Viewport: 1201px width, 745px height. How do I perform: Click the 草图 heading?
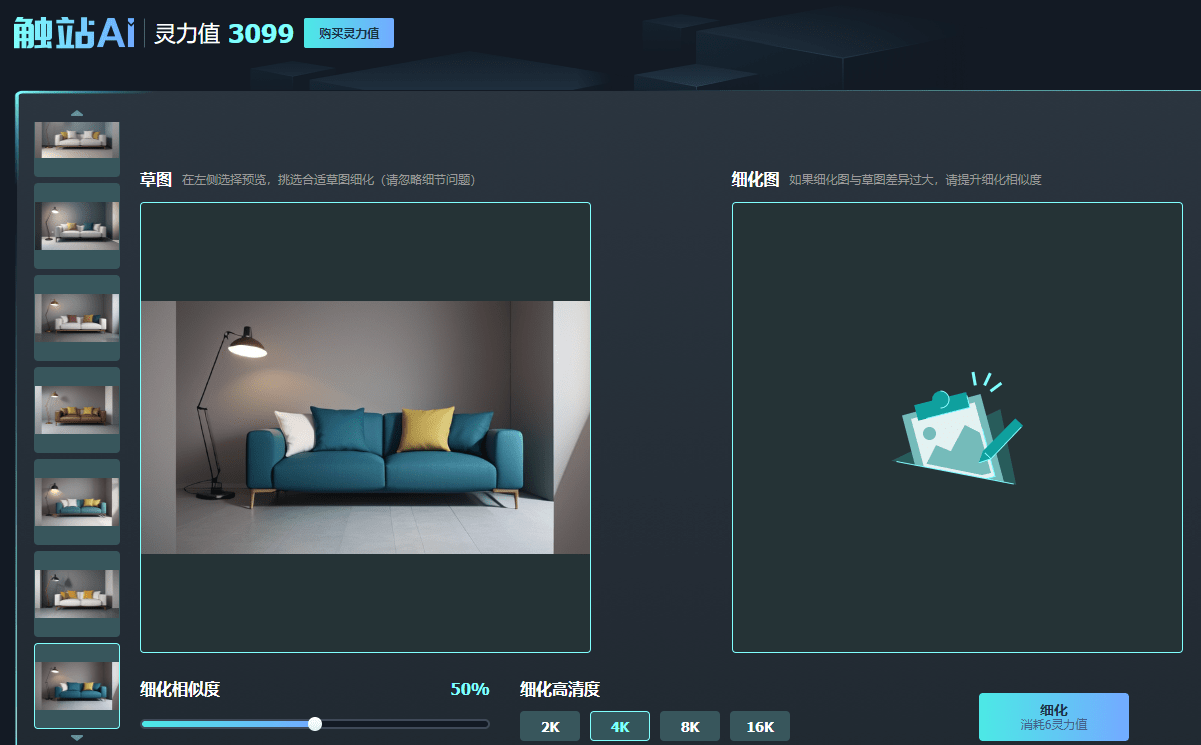tap(155, 180)
